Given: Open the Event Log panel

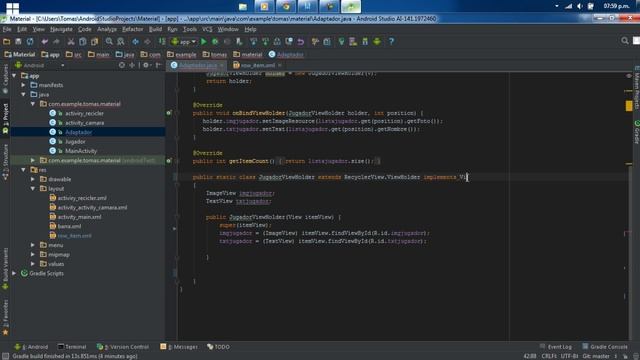Looking at the screenshot, I should tap(555, 347).
